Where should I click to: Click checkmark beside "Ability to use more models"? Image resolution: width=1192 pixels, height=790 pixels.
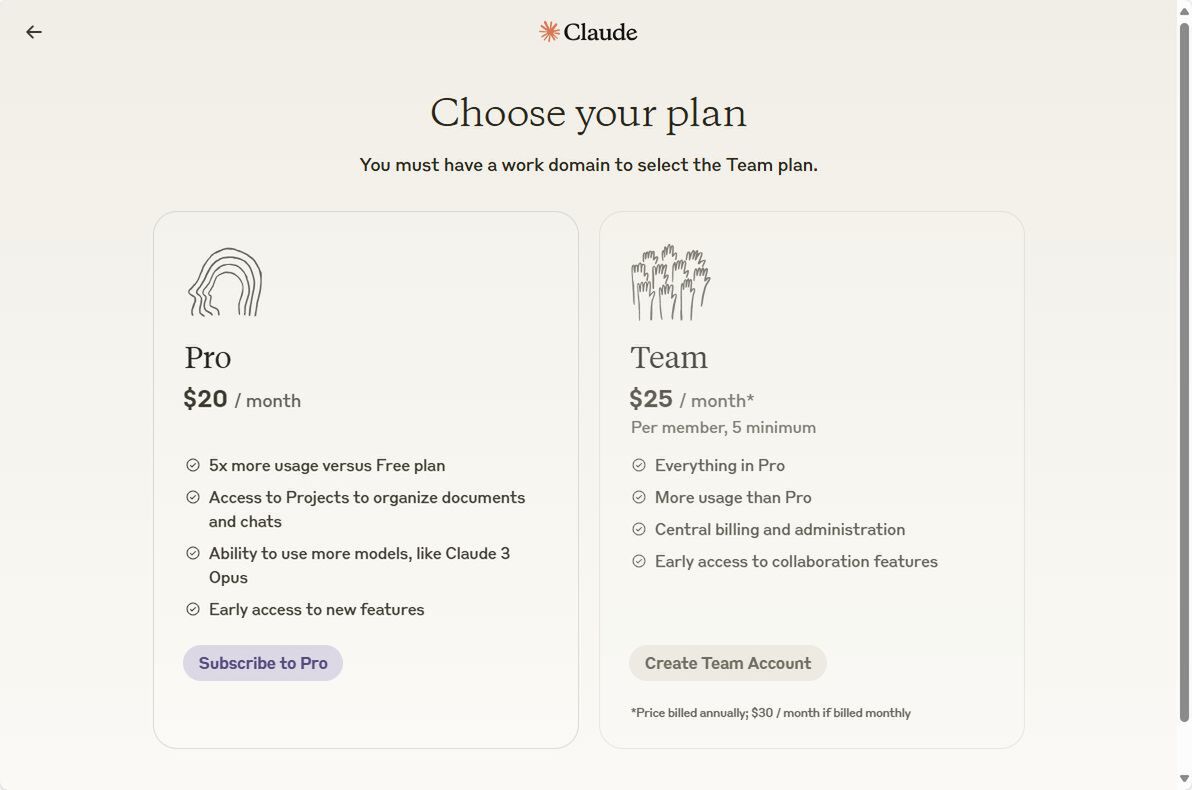point(193,553)
